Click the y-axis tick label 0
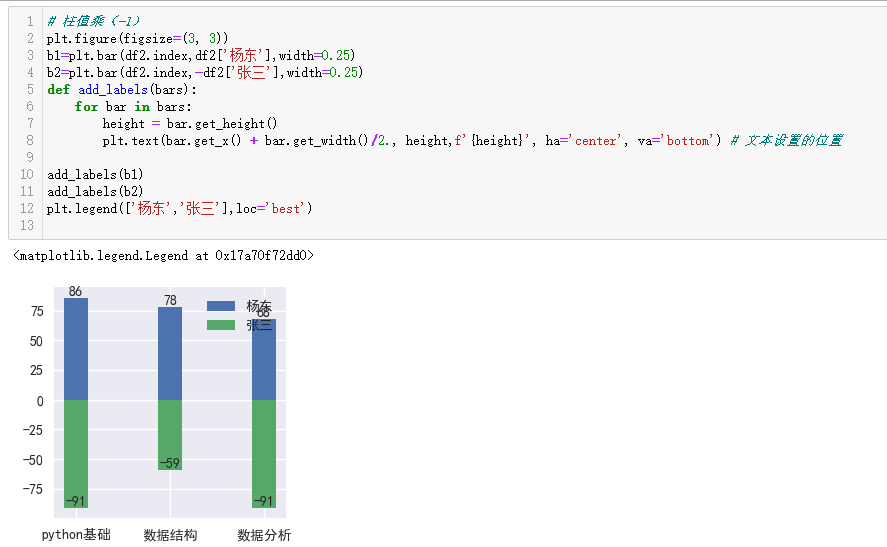The image size is (887, 547). (x=40, y=401)
